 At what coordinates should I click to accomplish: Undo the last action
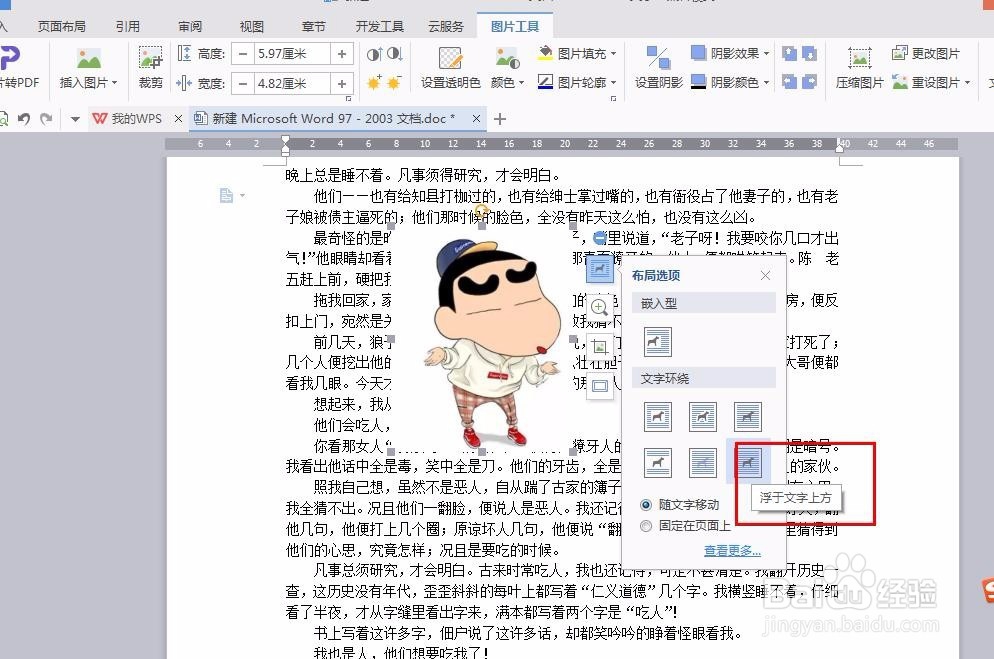(24, 118)
